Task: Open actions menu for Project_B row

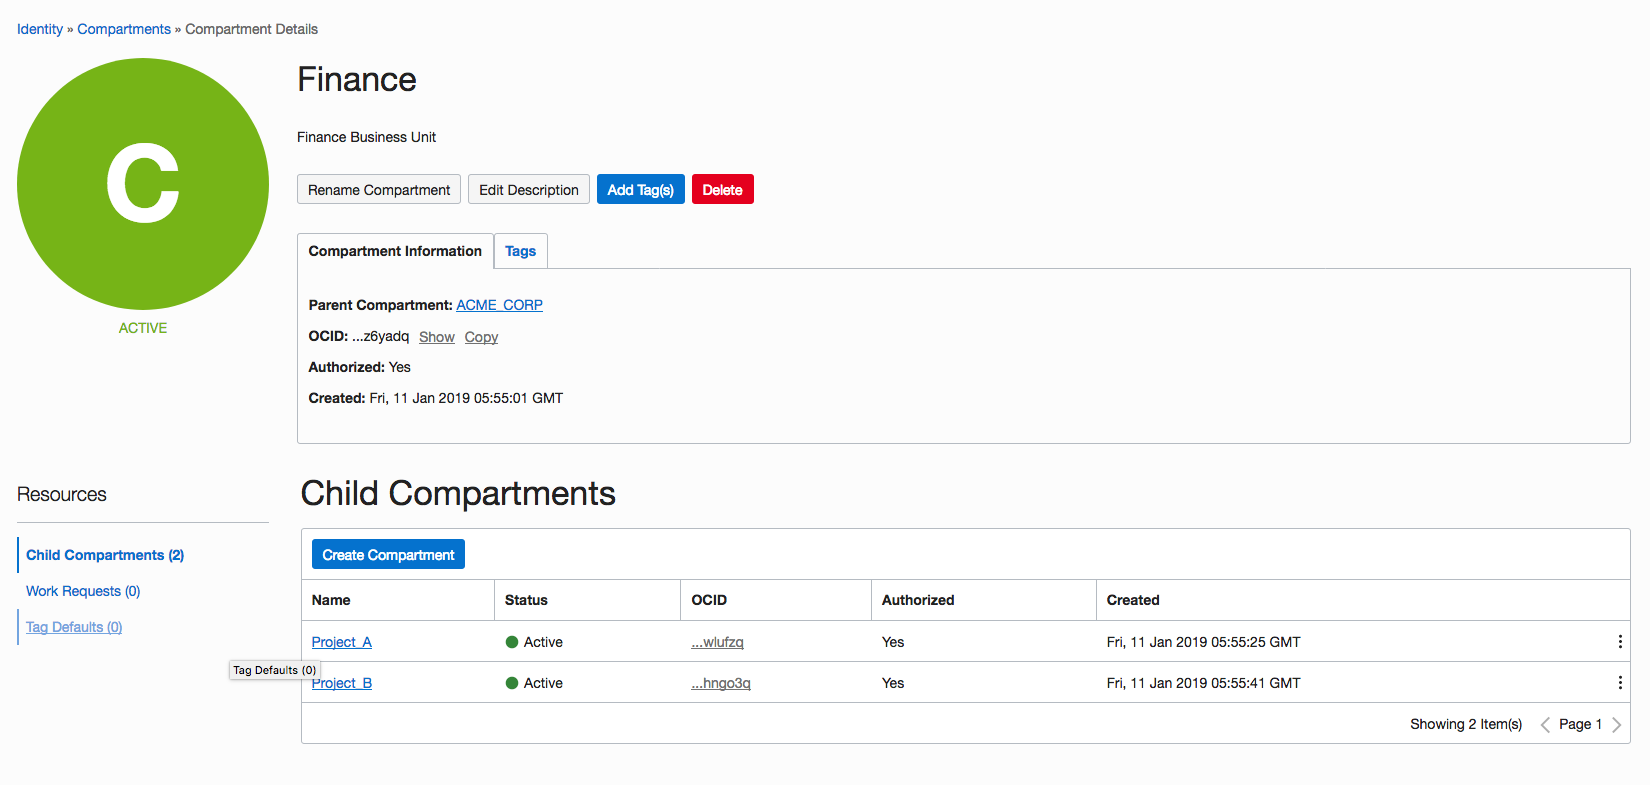Action: pos(1620,683)
